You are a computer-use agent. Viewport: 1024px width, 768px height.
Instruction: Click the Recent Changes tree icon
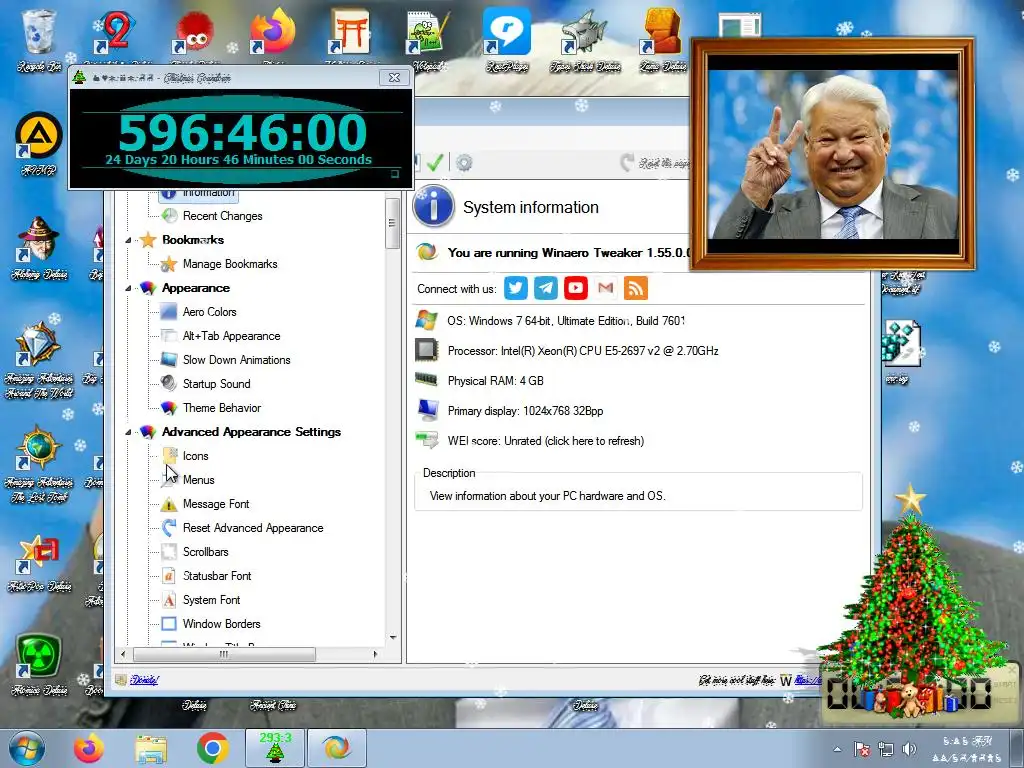(x=169, y=216)
